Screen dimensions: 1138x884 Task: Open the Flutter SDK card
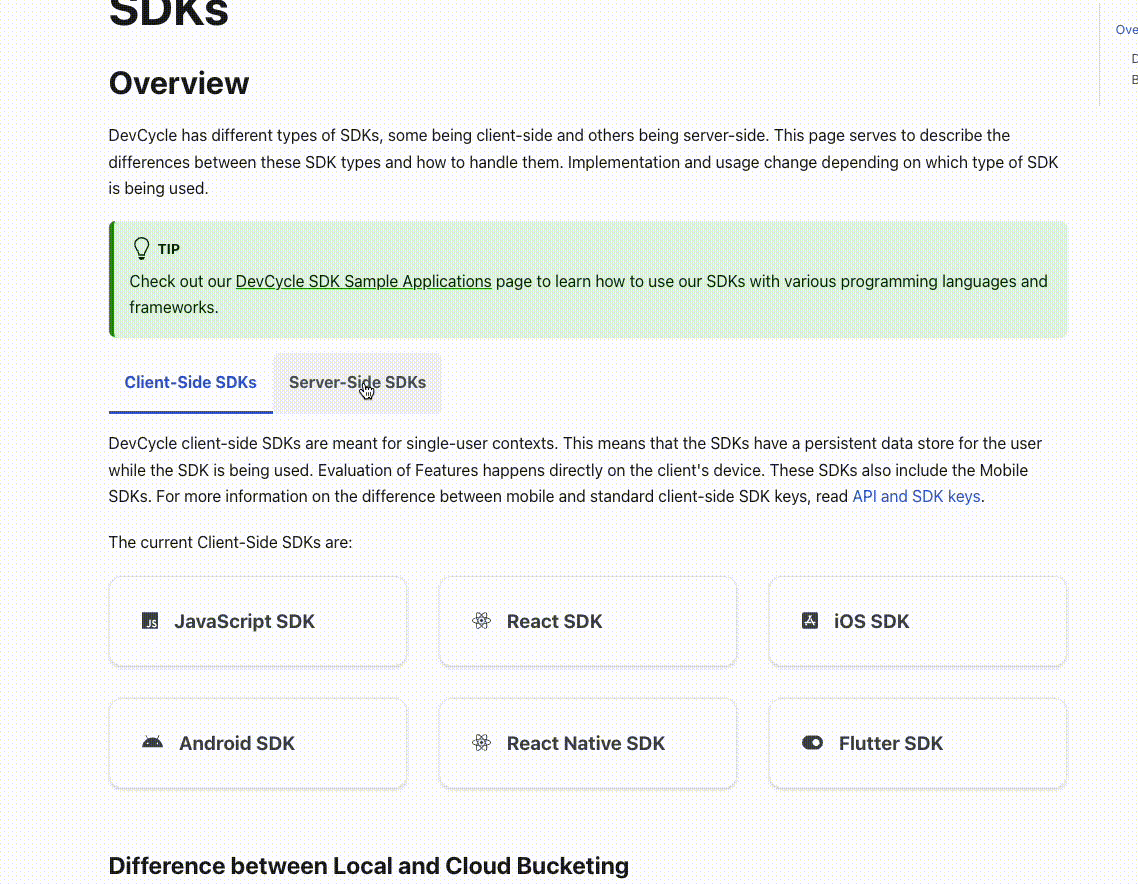coord(917,743)
